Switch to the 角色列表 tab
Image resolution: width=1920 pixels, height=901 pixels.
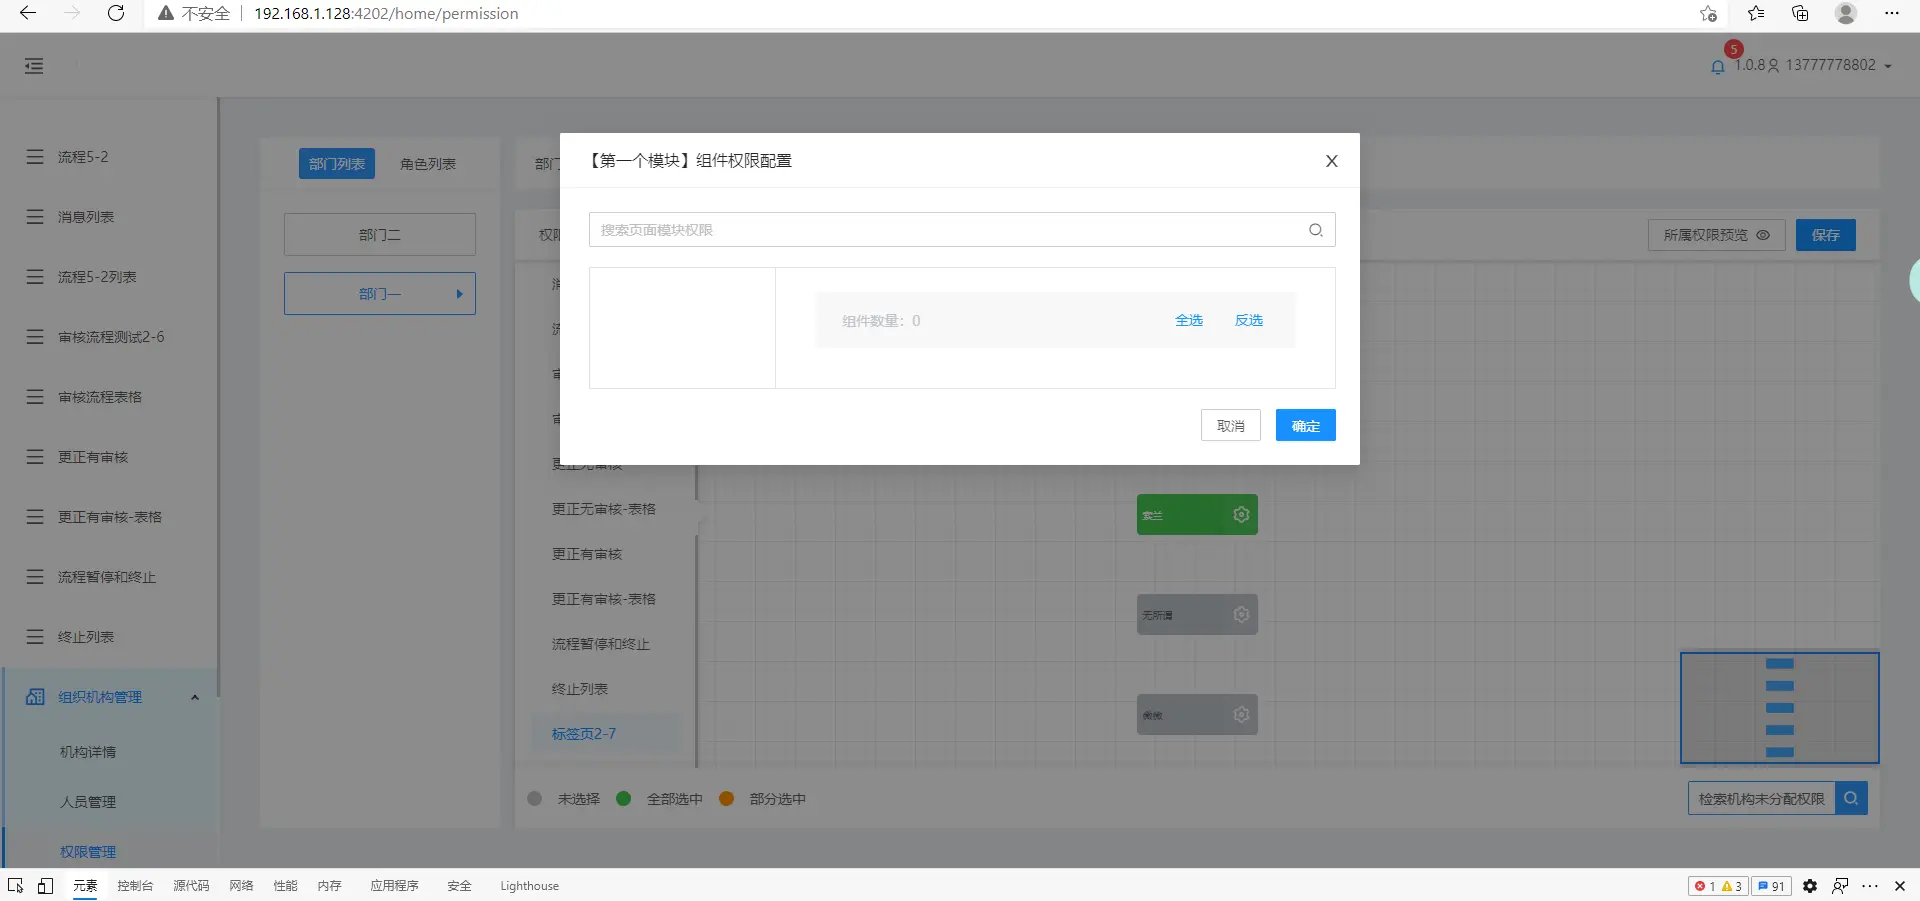pos(428,164)
